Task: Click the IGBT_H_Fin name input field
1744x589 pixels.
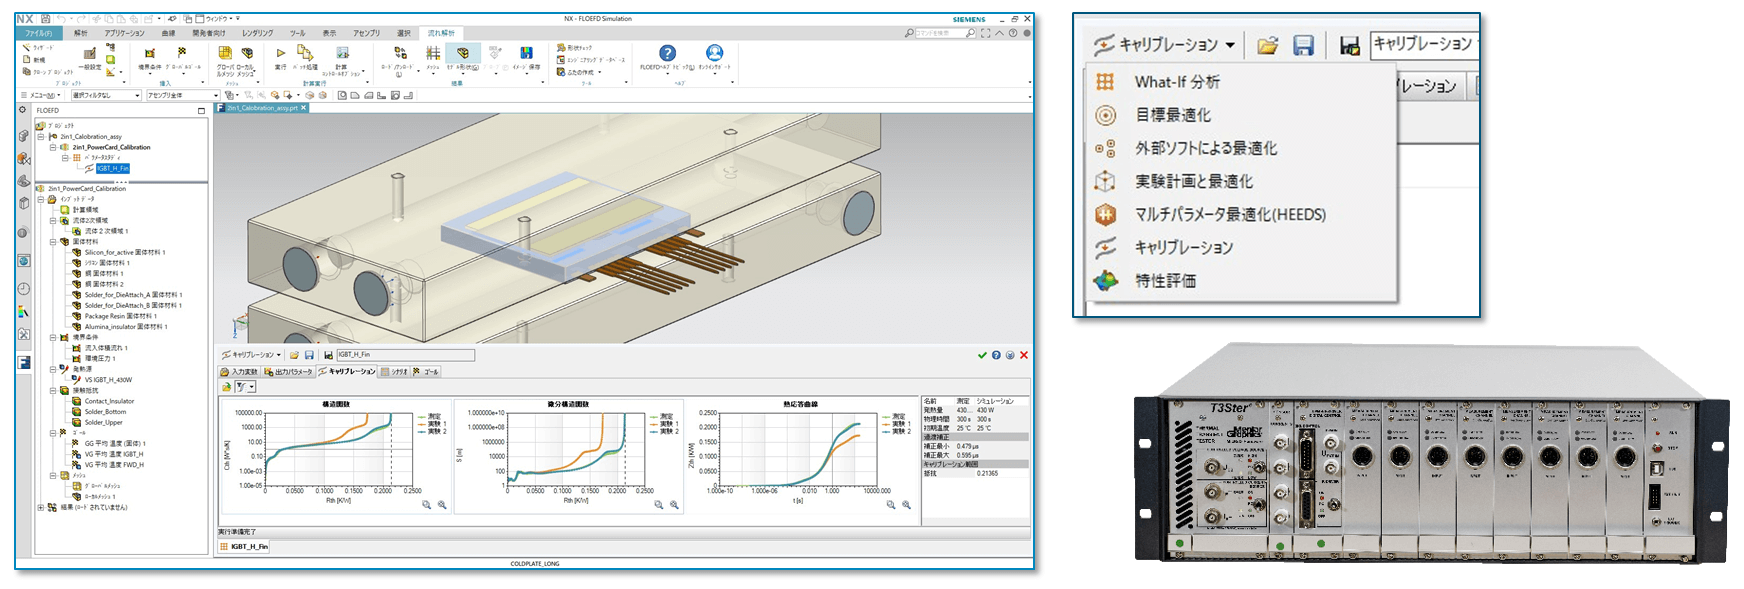Action: click(x=406, y=355)
